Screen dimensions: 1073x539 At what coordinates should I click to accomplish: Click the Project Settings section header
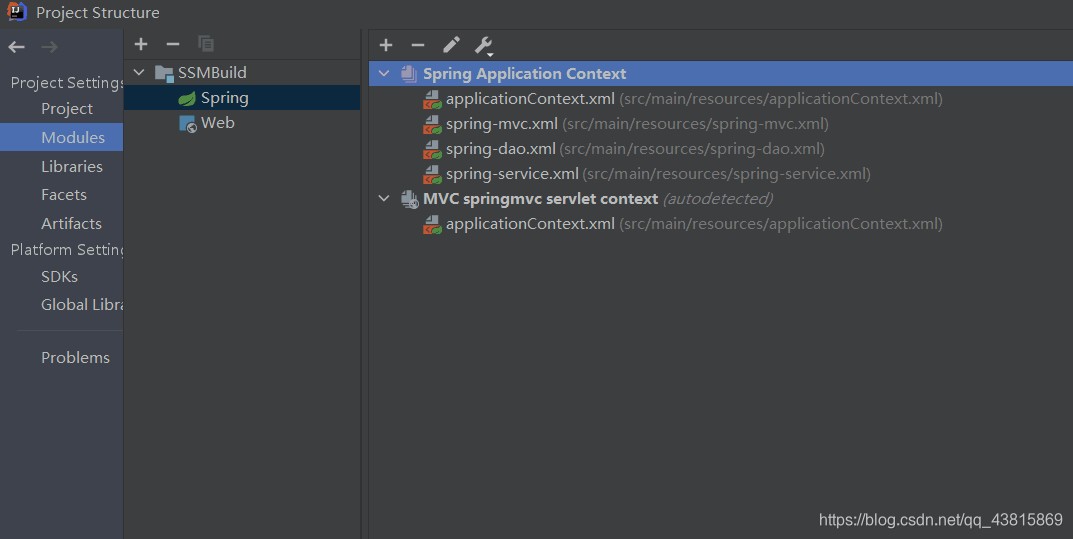(66, 83)
